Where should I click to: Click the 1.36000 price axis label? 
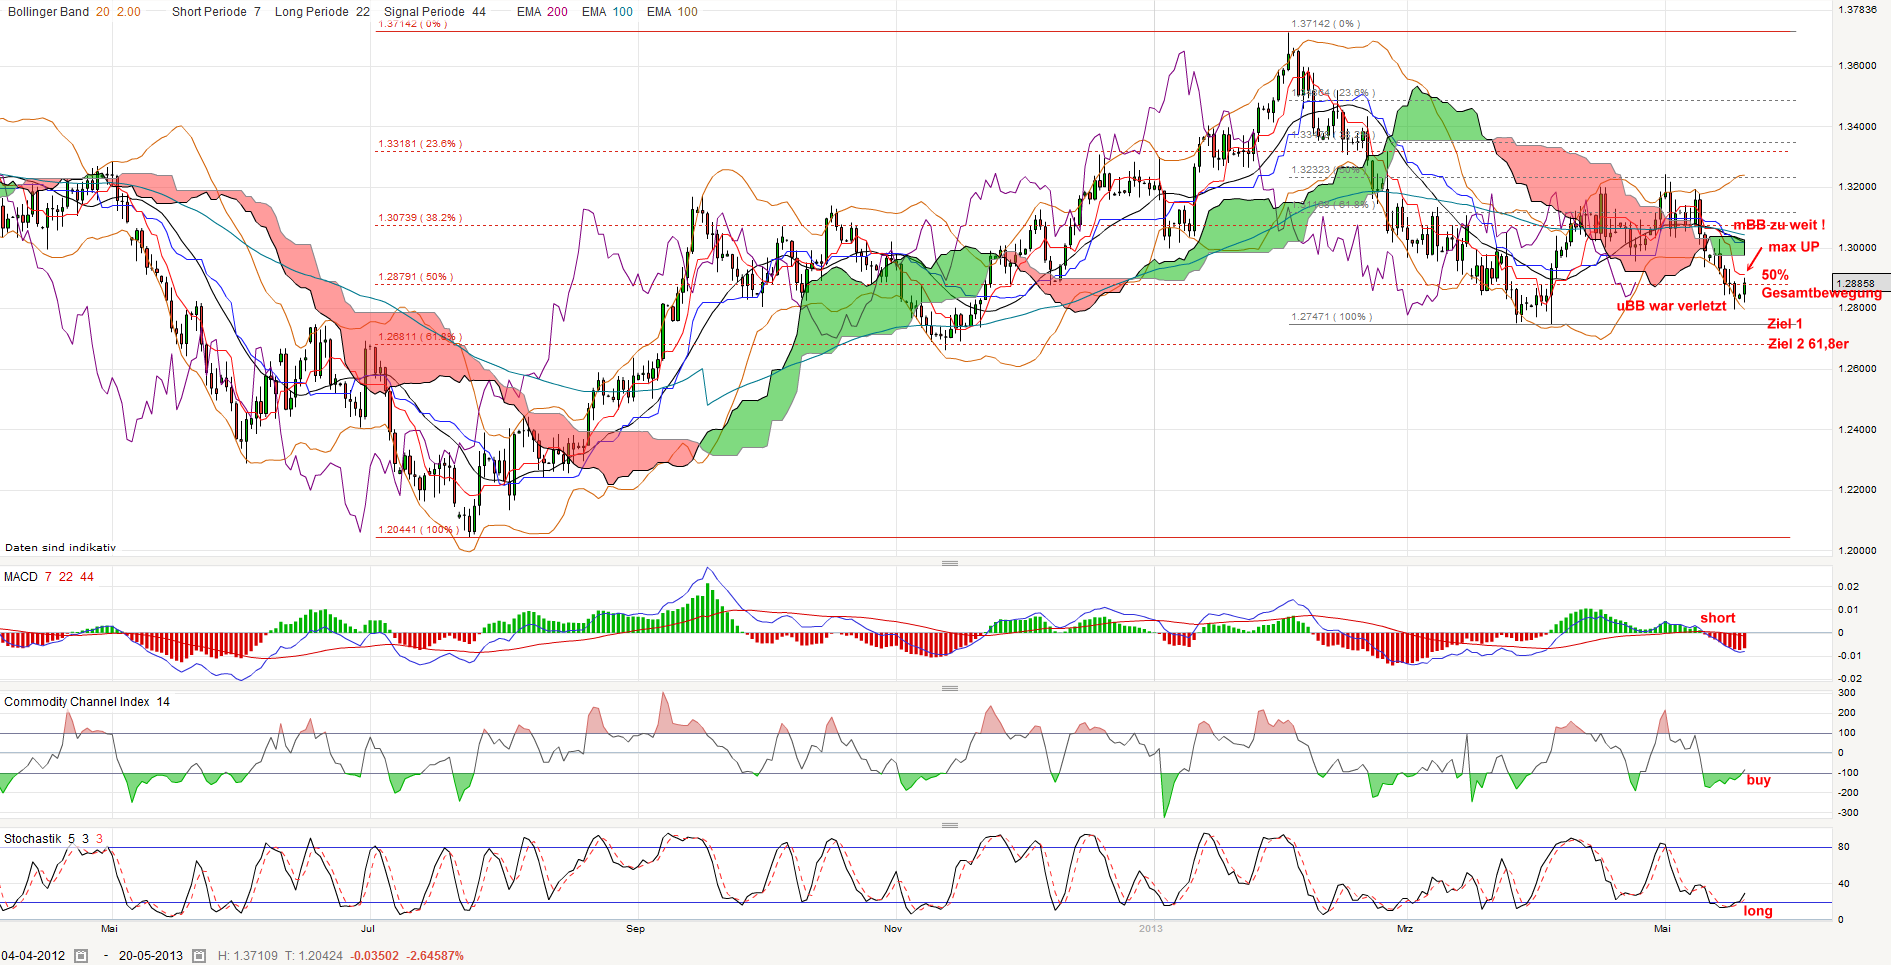coord(1858,66)
